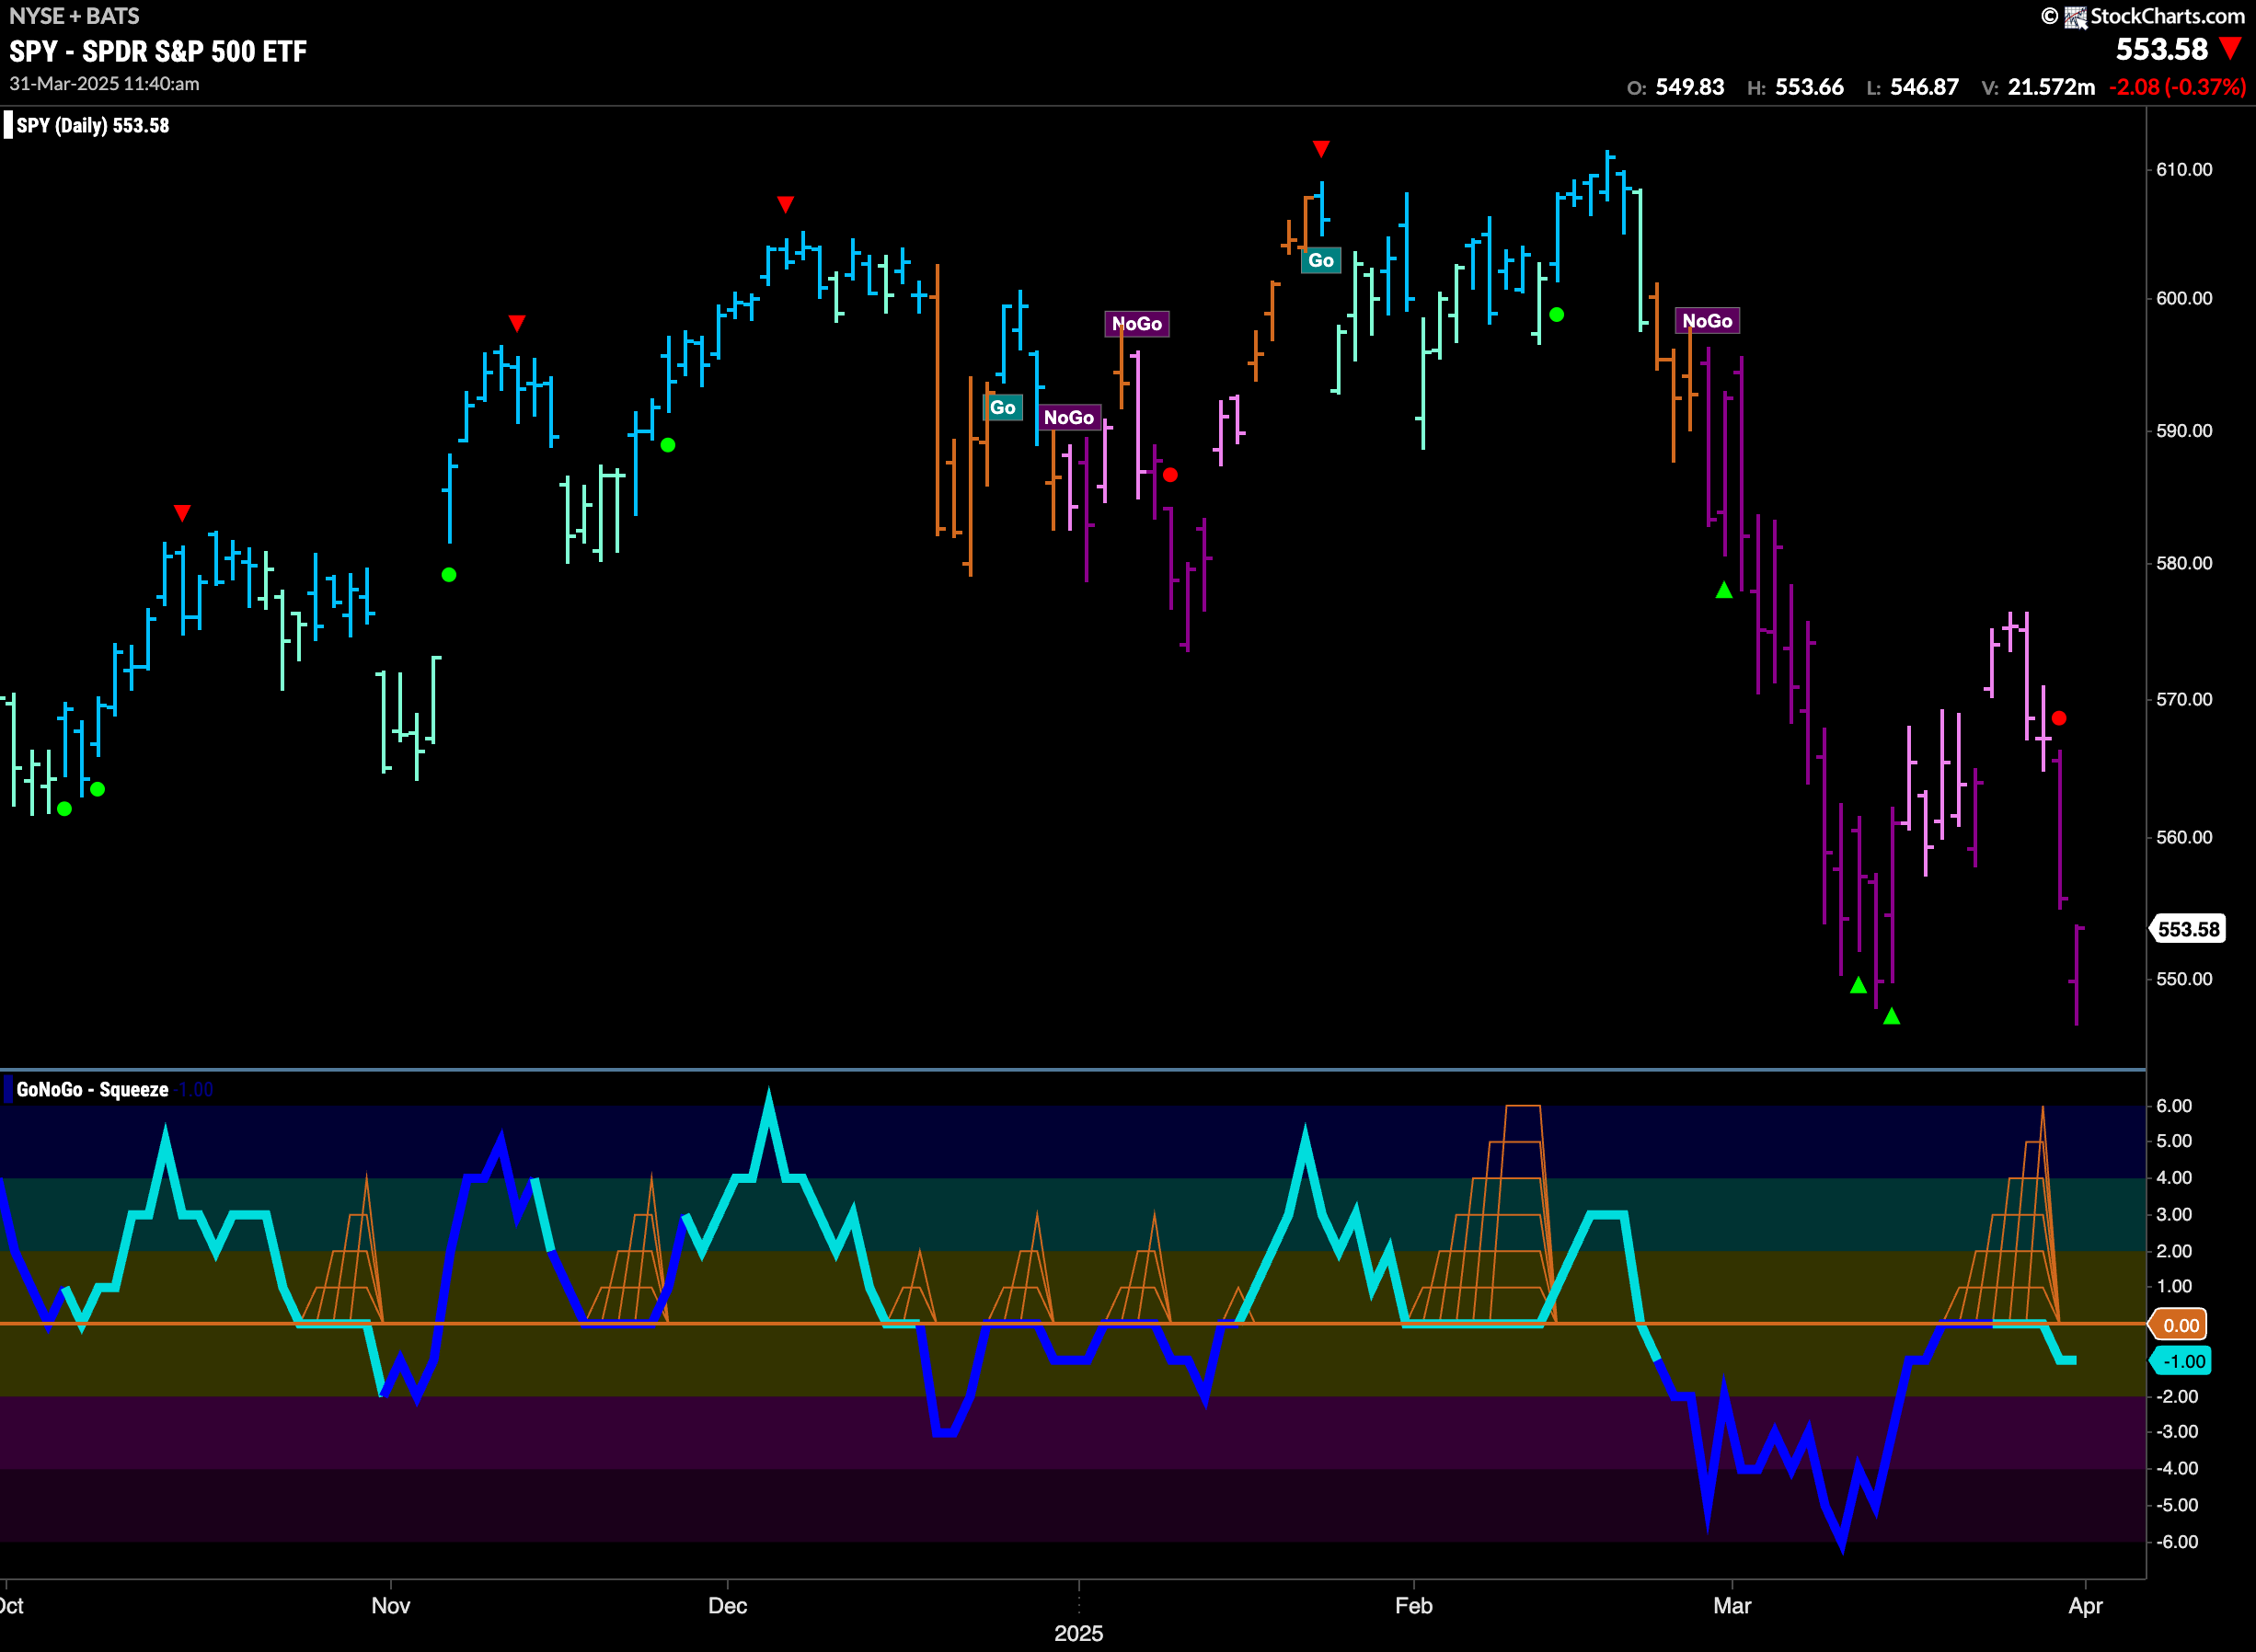Click the green dot near 579 in November
2256x1652 pixels.
pos(449,574)
